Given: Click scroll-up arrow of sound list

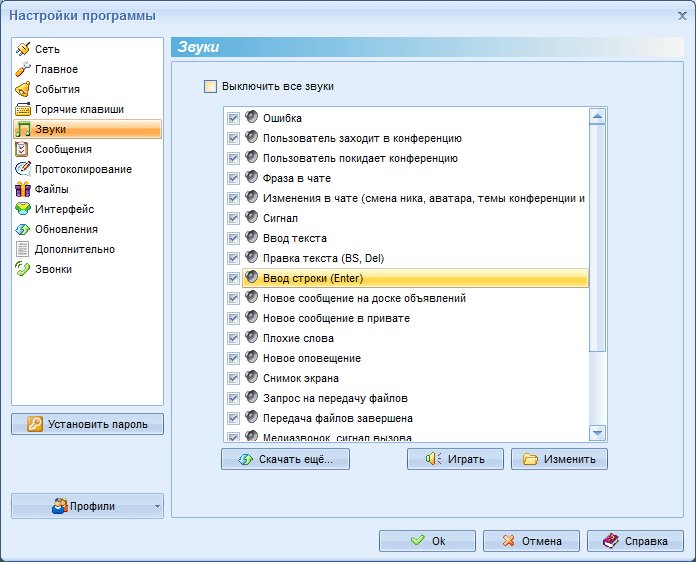Looking at the screenshot, I should pyautogui.click(x=598, y=116).
